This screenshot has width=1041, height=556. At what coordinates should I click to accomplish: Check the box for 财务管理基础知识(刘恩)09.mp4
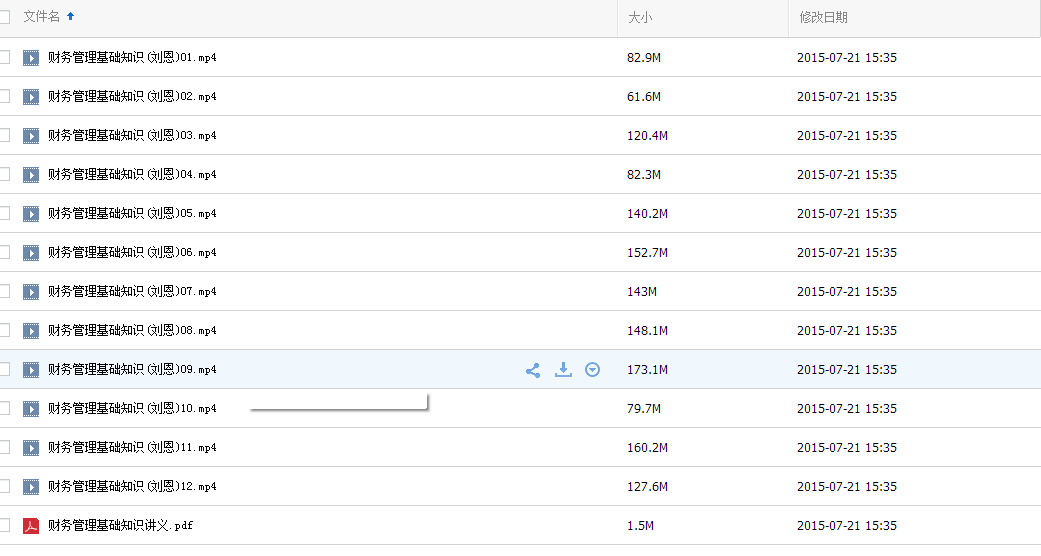[4, 369]
